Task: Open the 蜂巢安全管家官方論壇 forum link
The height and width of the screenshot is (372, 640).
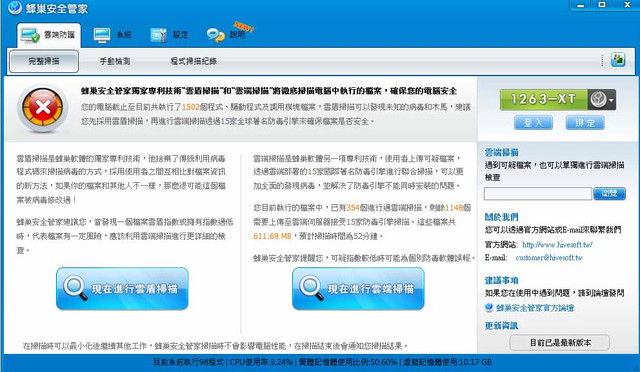Action: (x=535, y=308)
